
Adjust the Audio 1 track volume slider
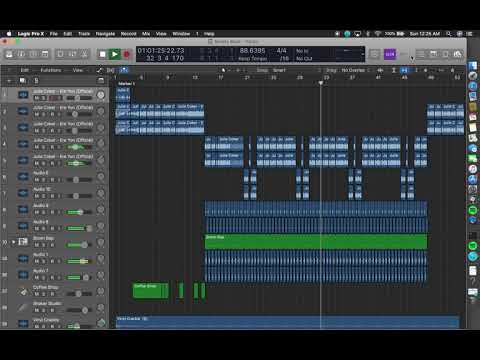click(x=79, y=261)
